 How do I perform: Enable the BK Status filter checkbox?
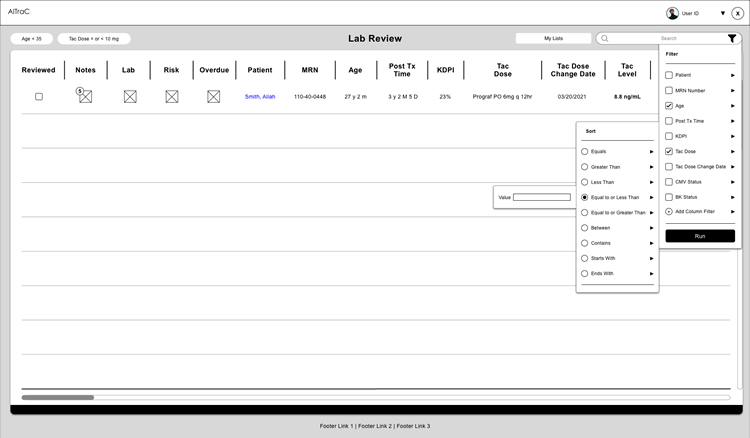click(x=669, y=197)
